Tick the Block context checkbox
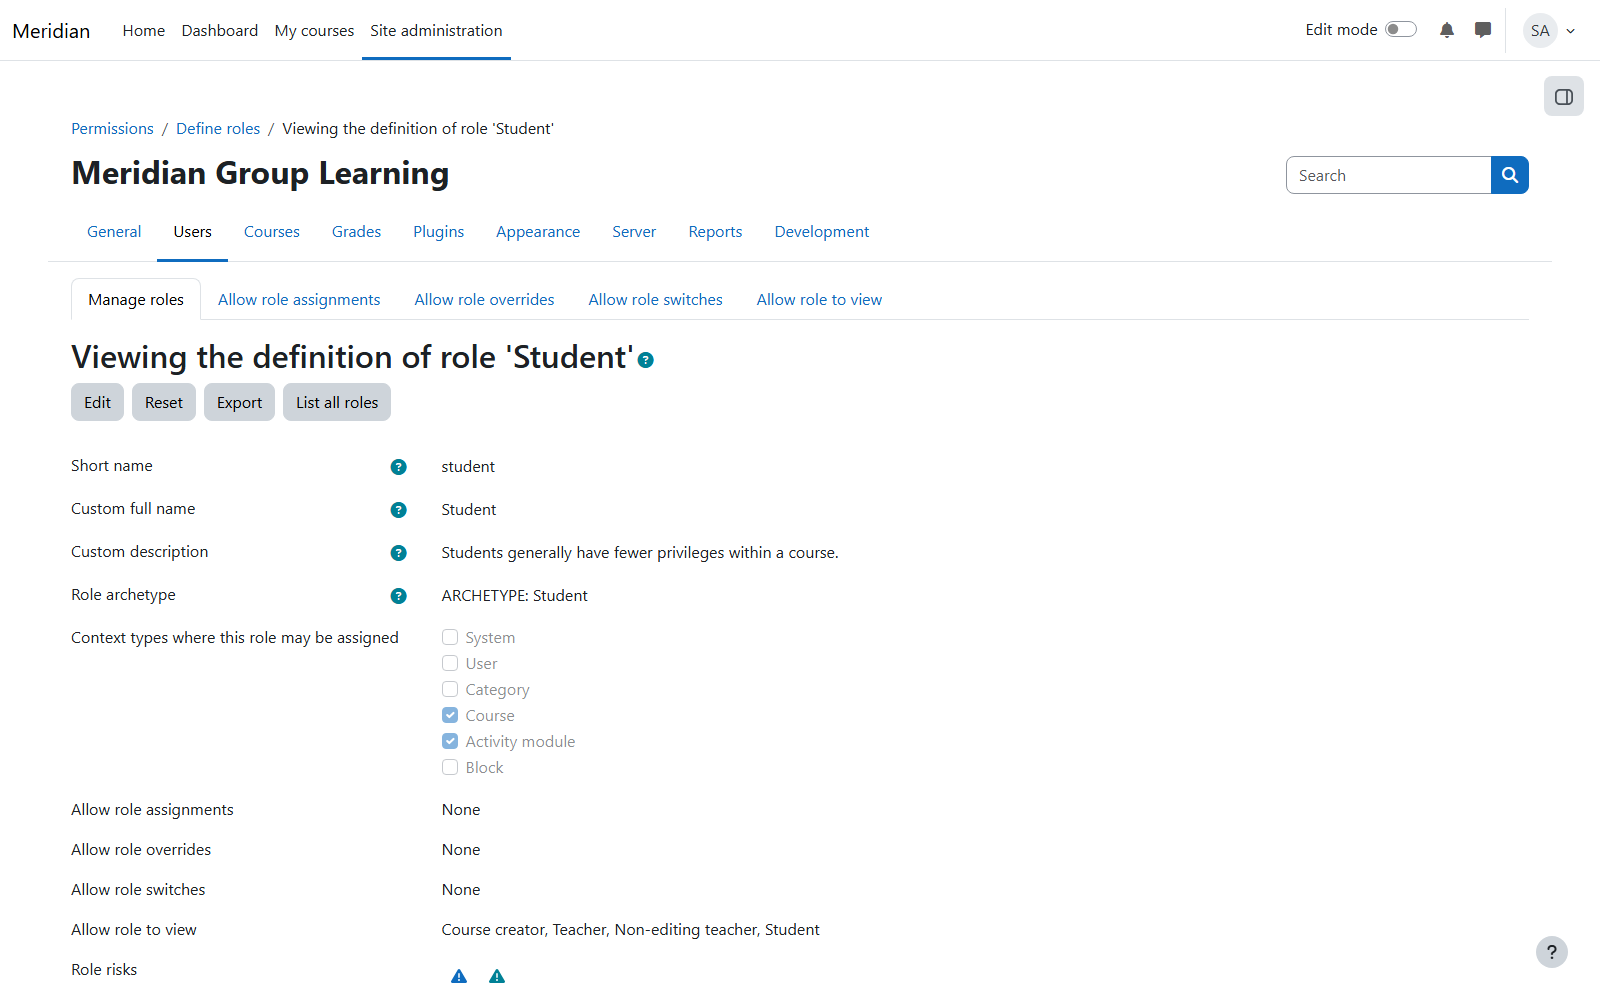 pyautogui.click(x=450, y=767)
